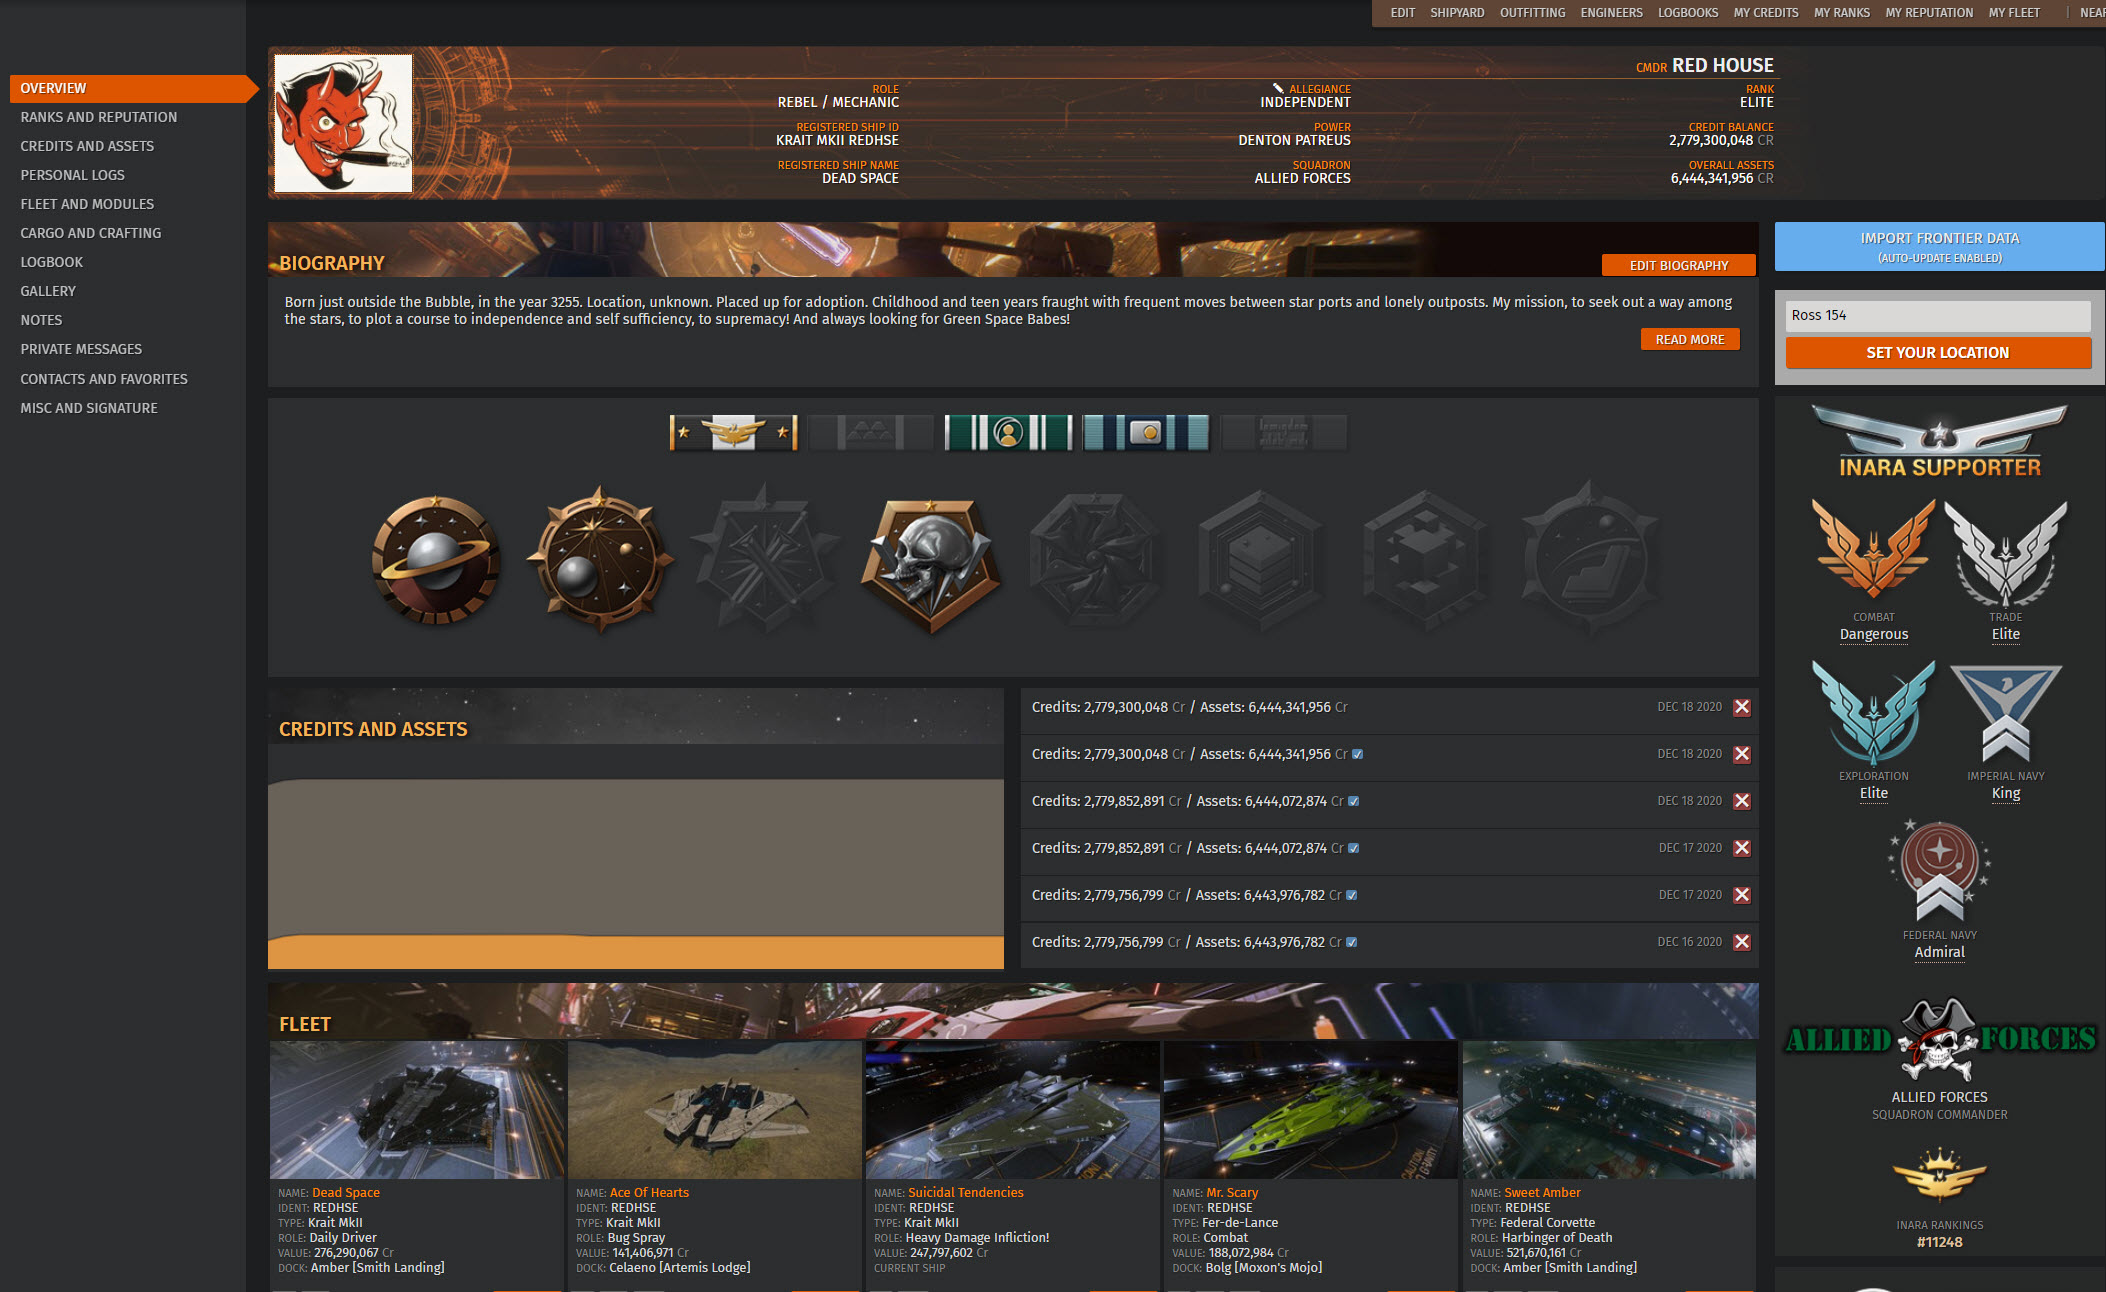This screenshot has height=1292, width=2106.
Task: Click the Edit Biography button
Action: pyautogui.click(x=1678, y=265)
